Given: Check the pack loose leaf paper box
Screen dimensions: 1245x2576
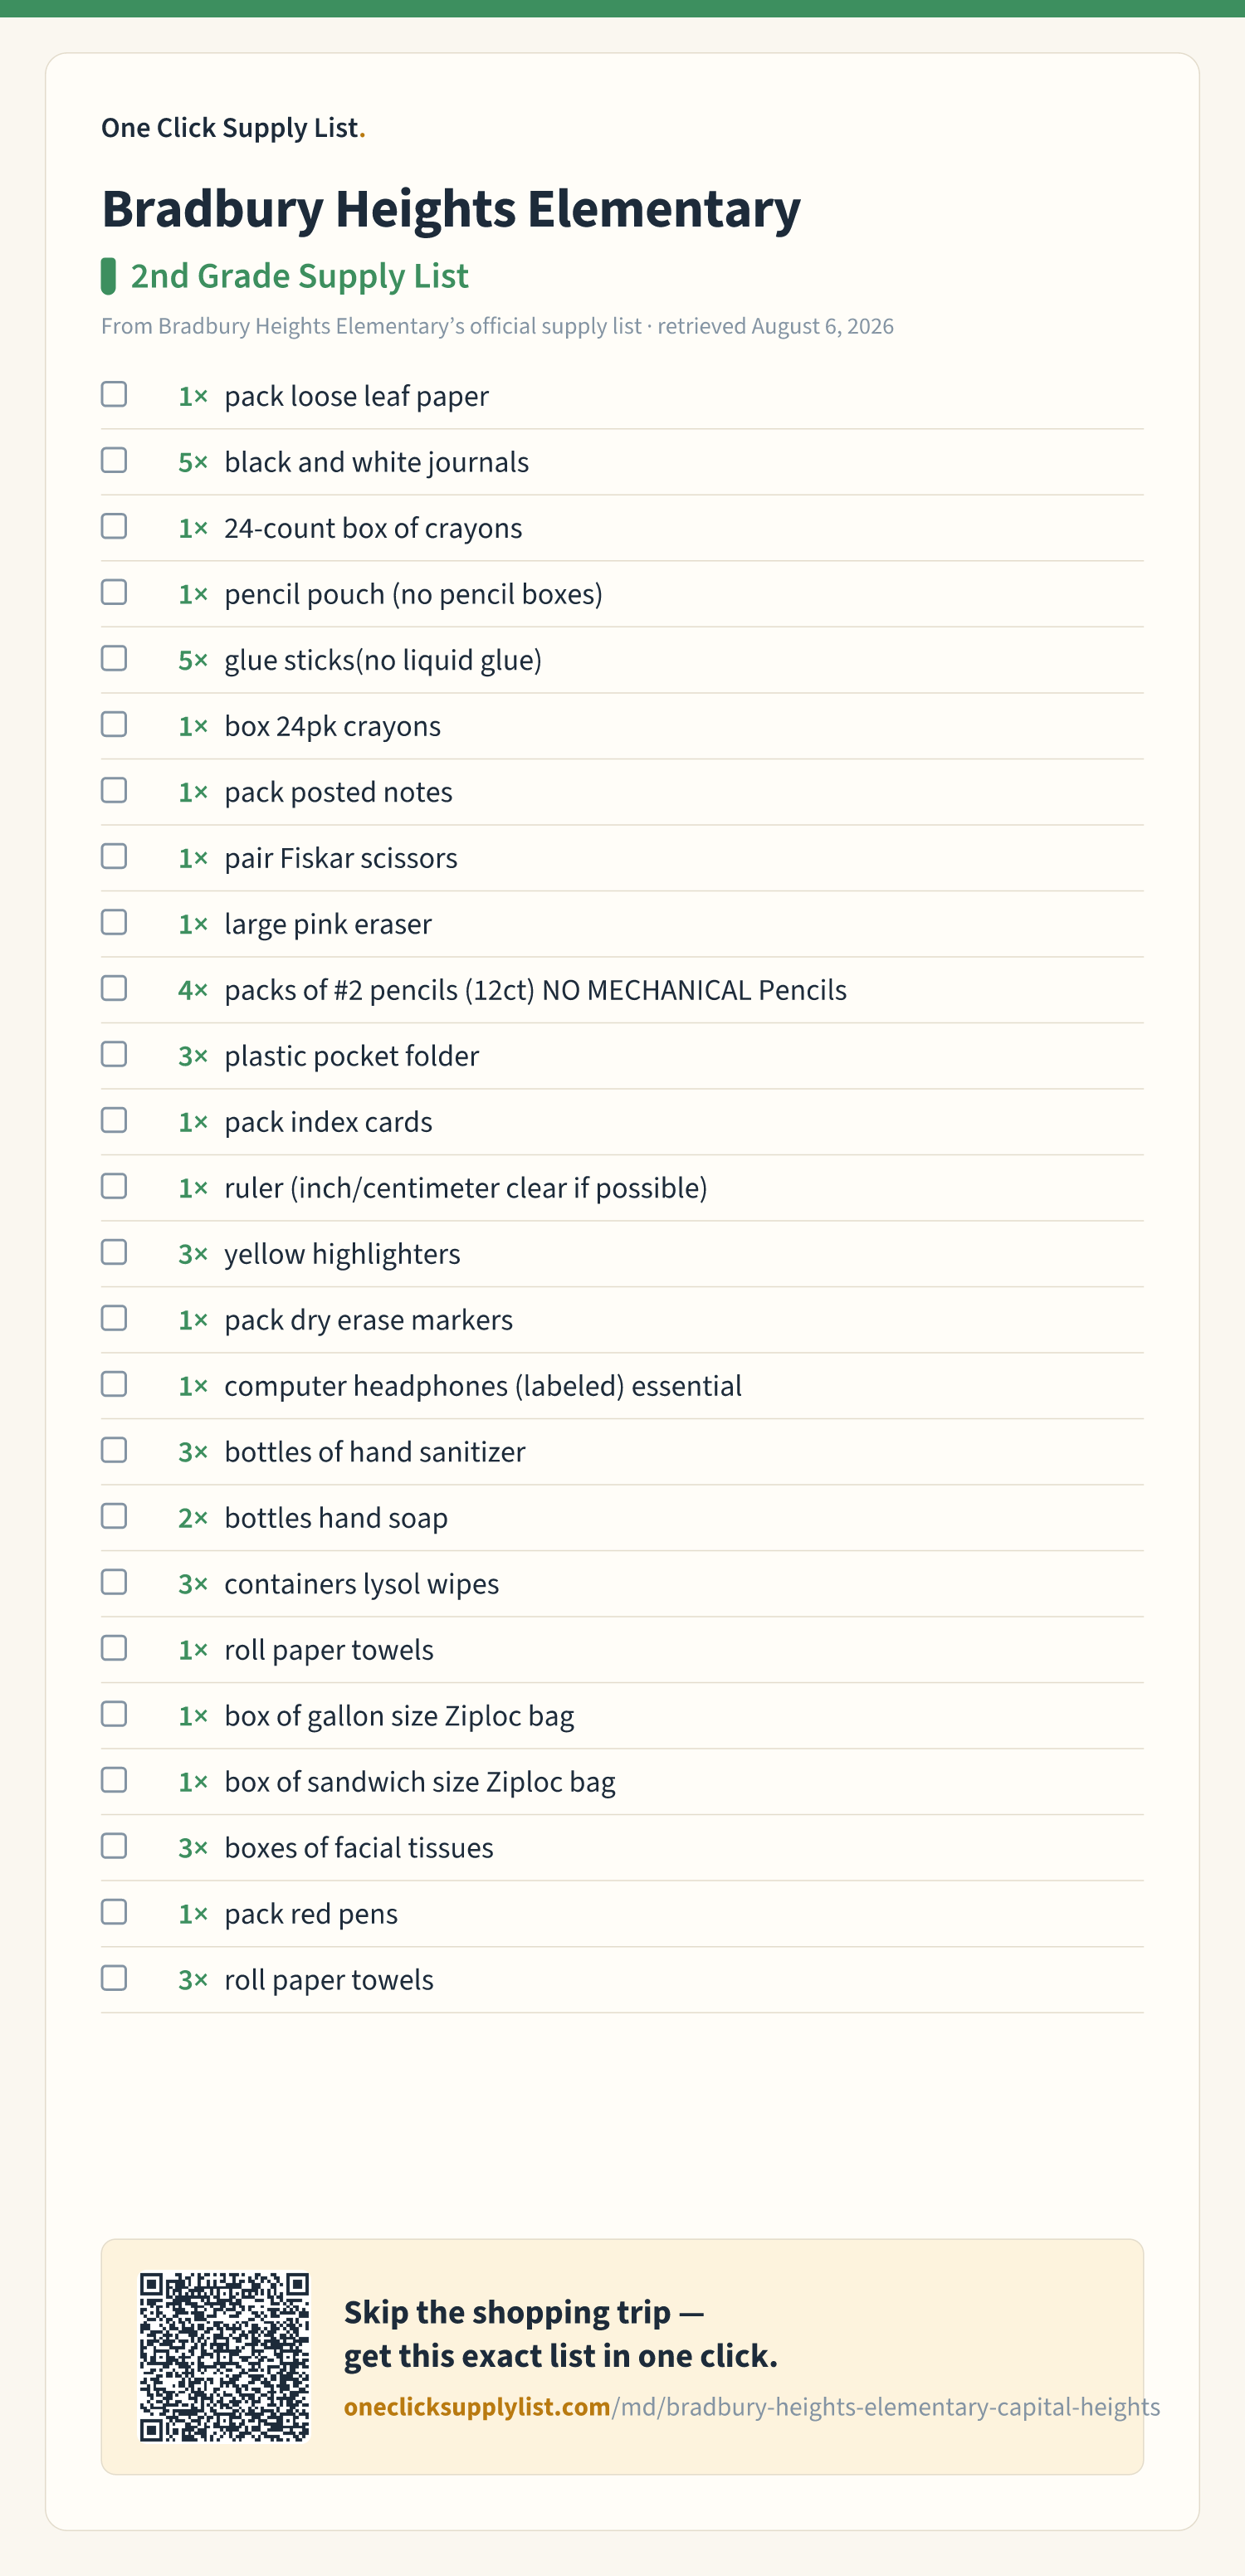Looking at the screenshot, I should 114,394.
